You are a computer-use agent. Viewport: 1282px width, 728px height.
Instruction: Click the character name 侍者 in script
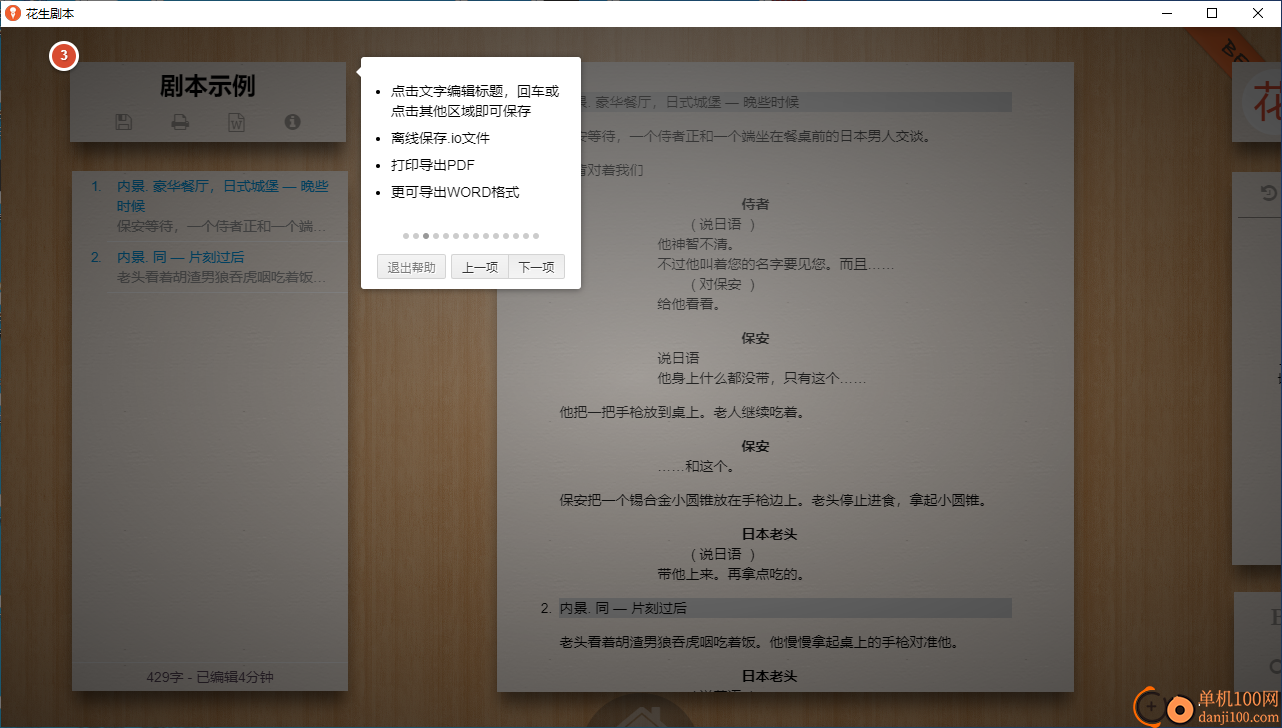point(755,204)
